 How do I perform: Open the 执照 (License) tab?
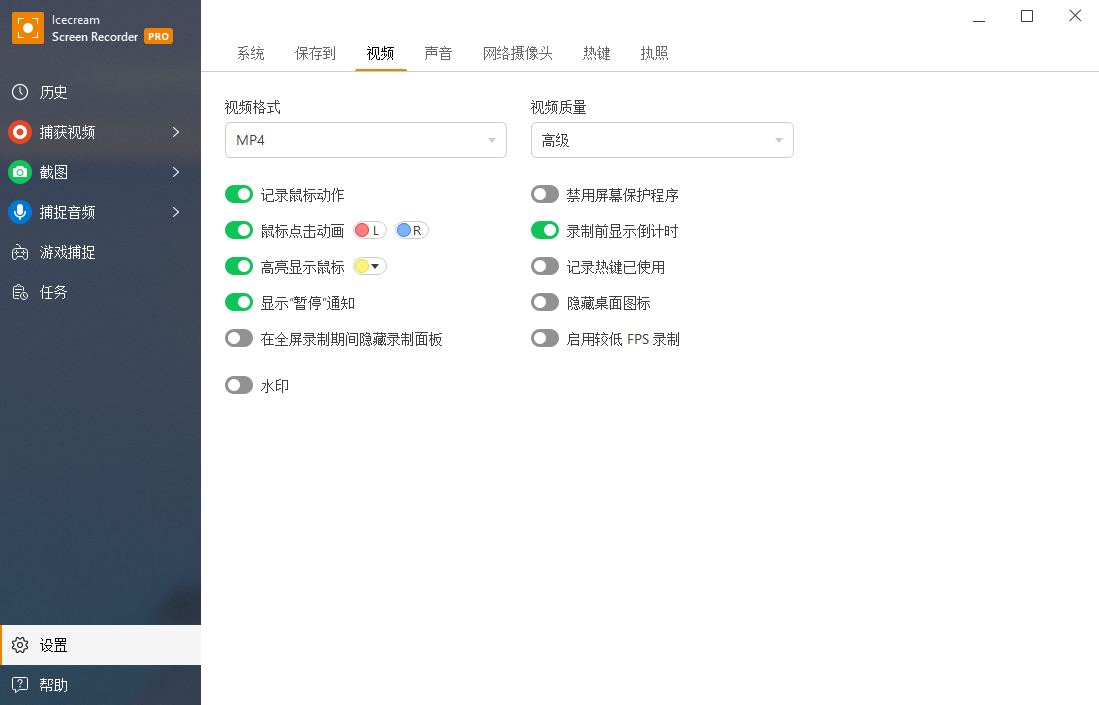pos(654,53)
